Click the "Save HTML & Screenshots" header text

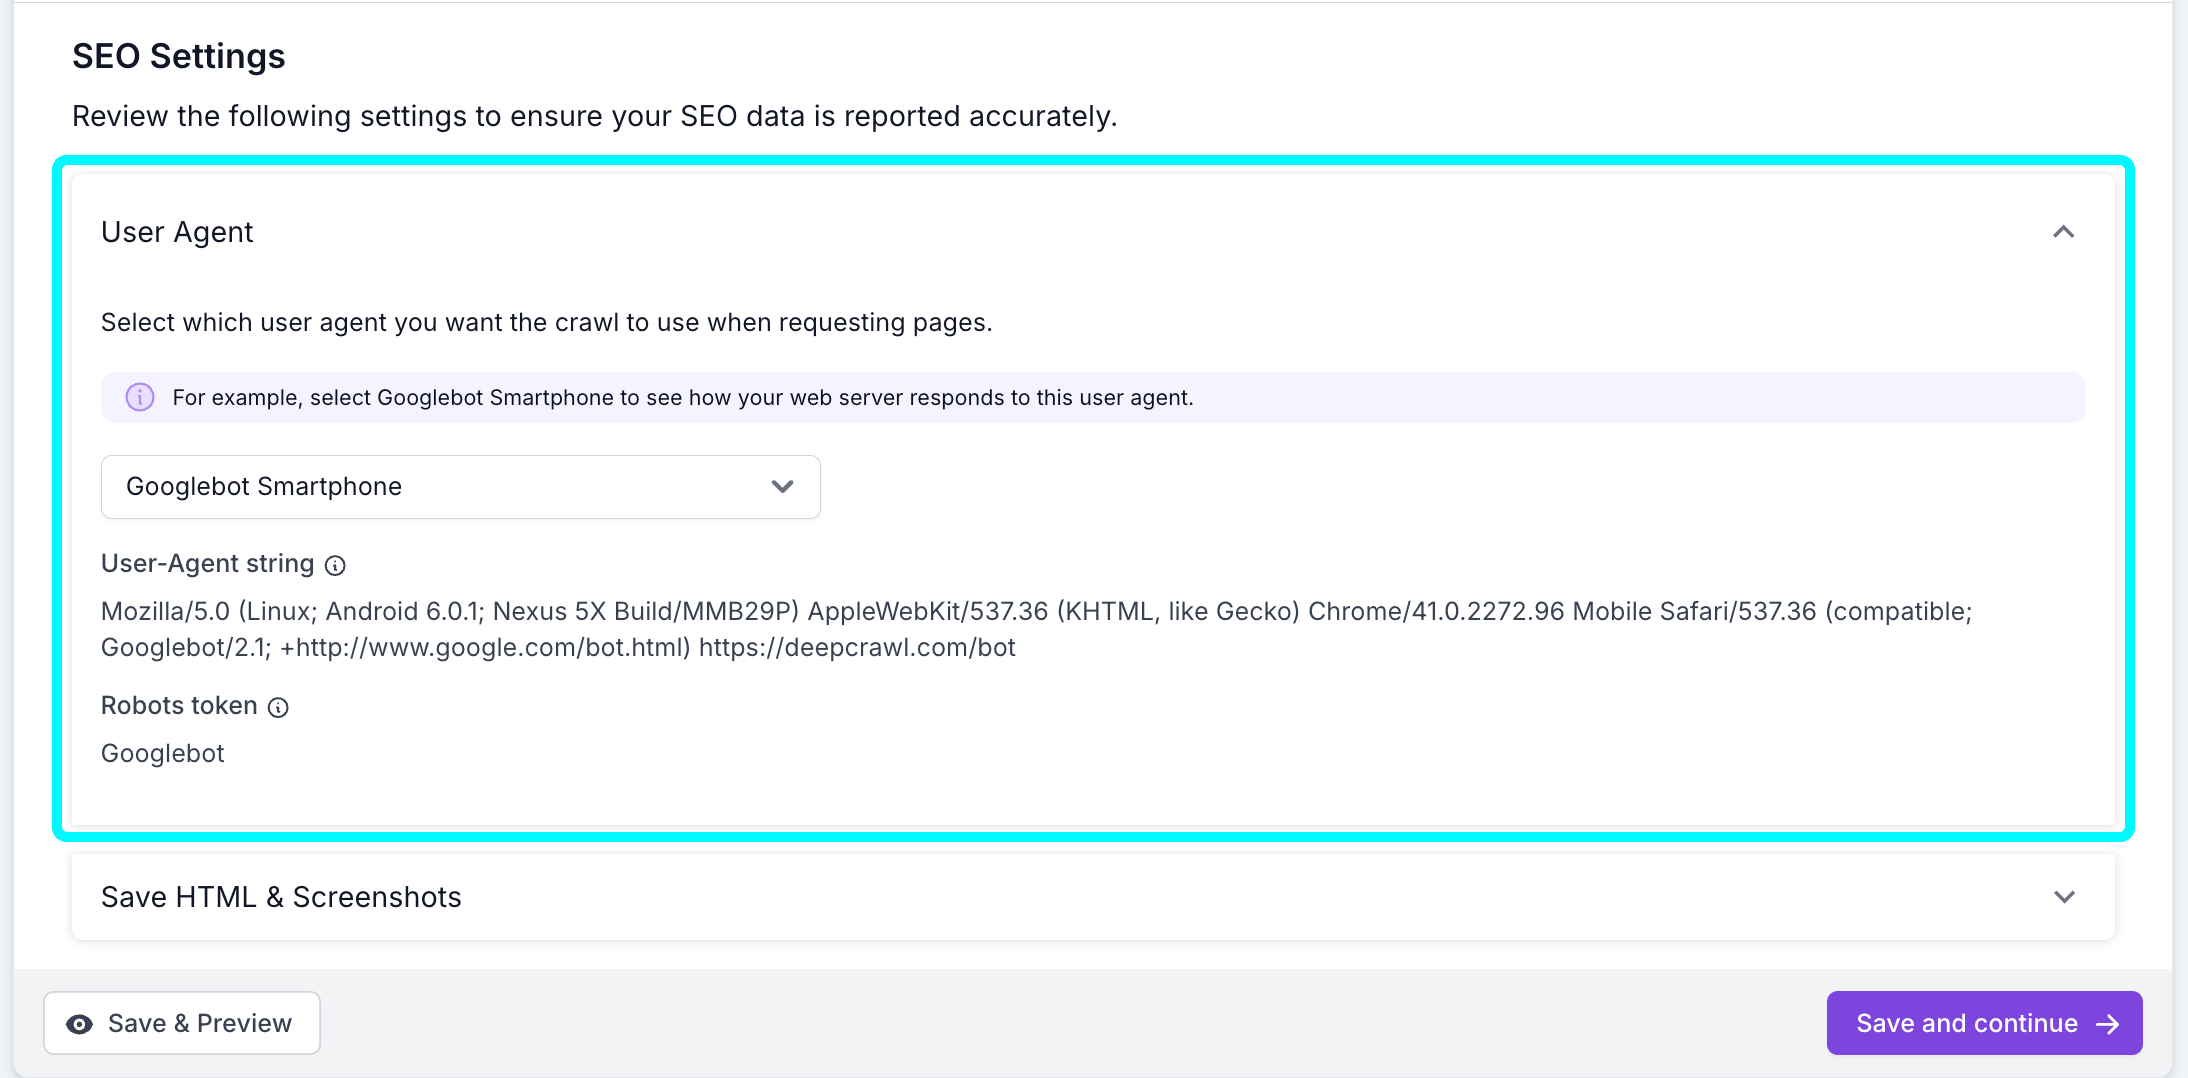click(281, 897)
